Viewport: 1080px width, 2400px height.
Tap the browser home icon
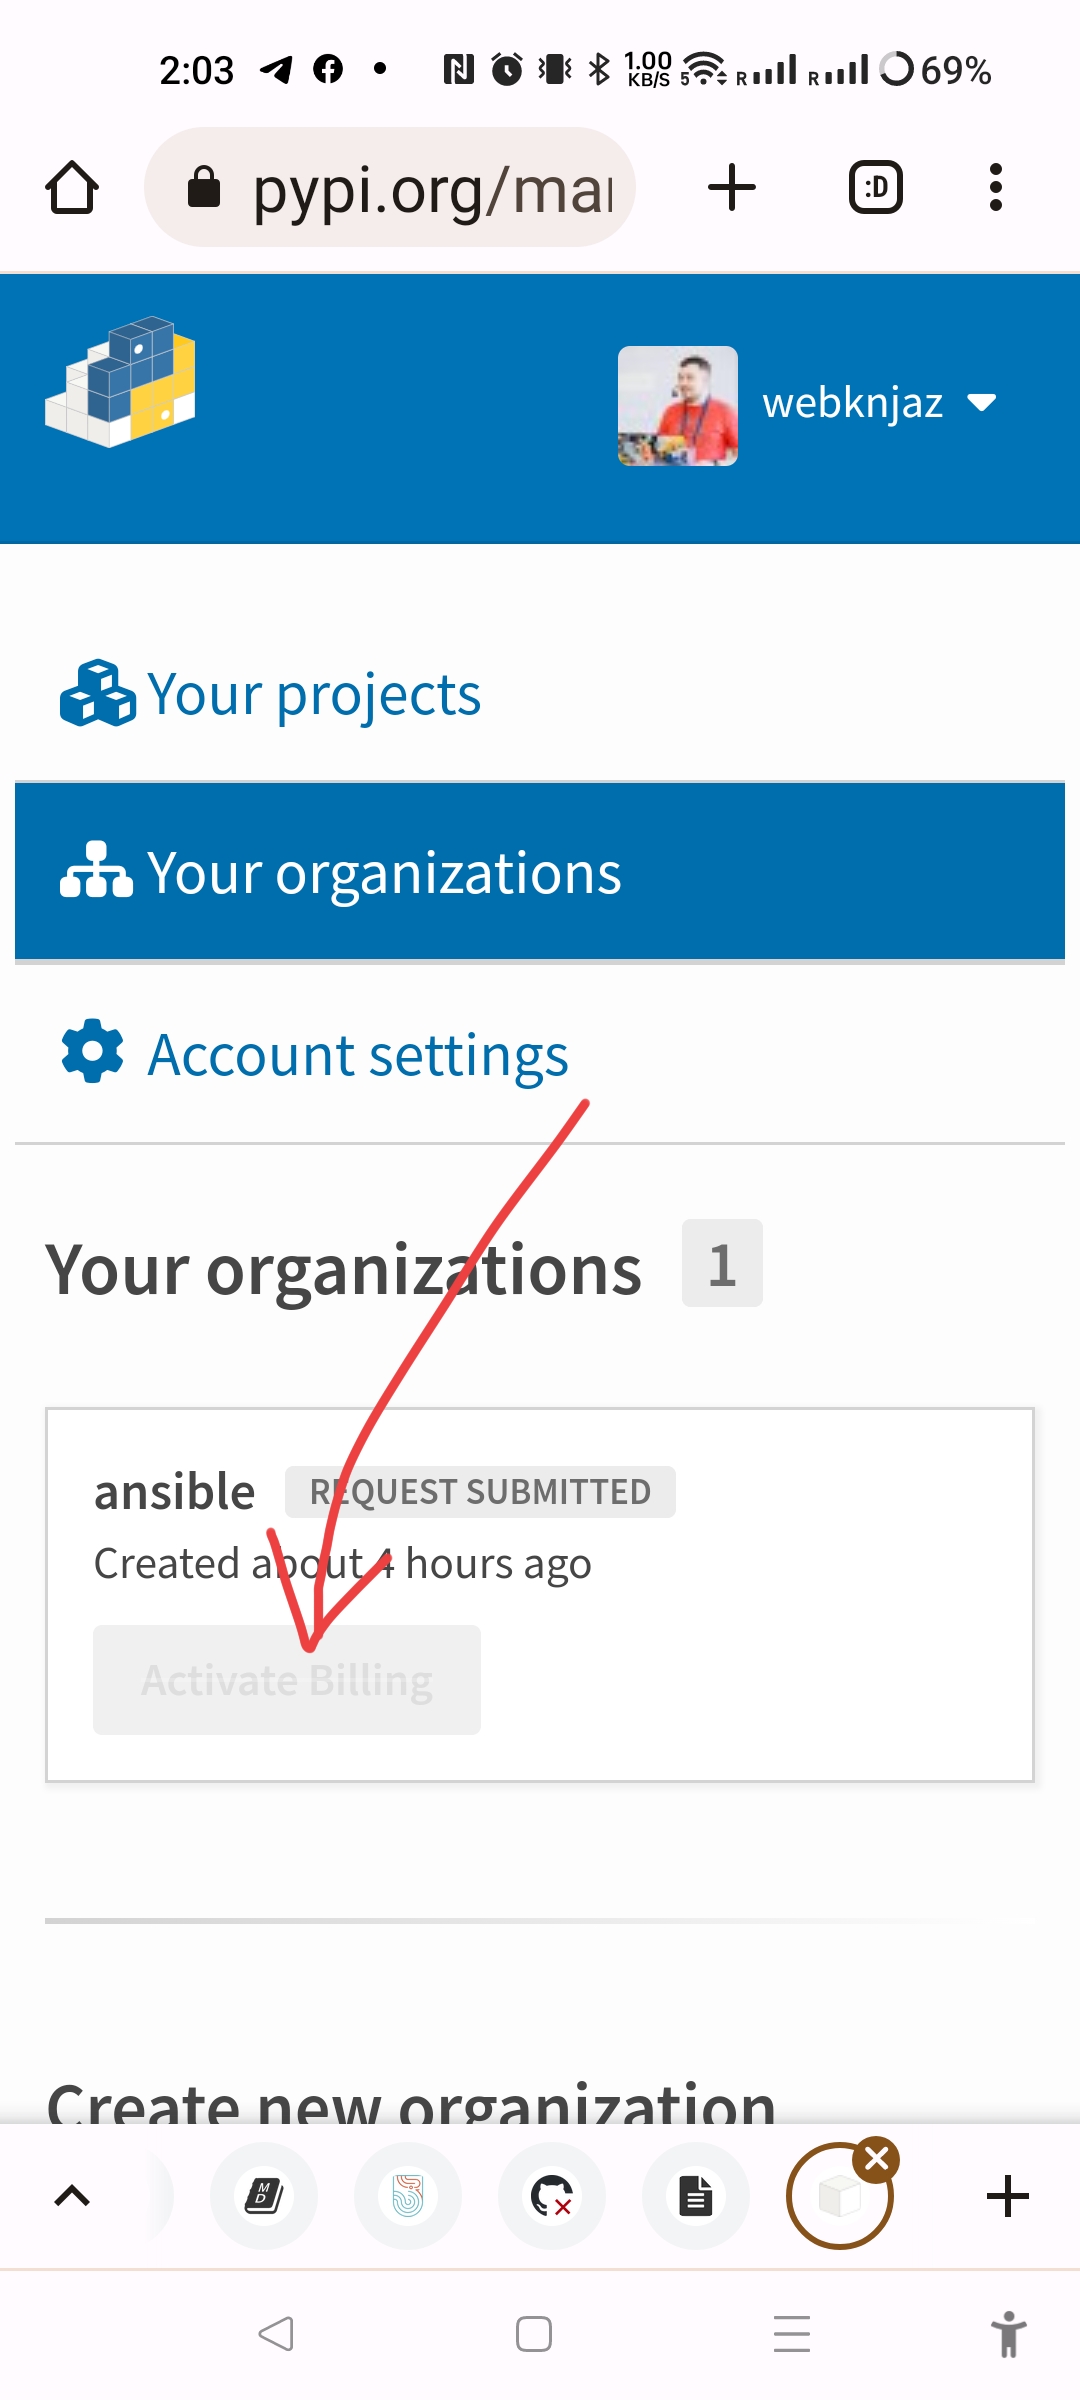[x=72, y=187]
